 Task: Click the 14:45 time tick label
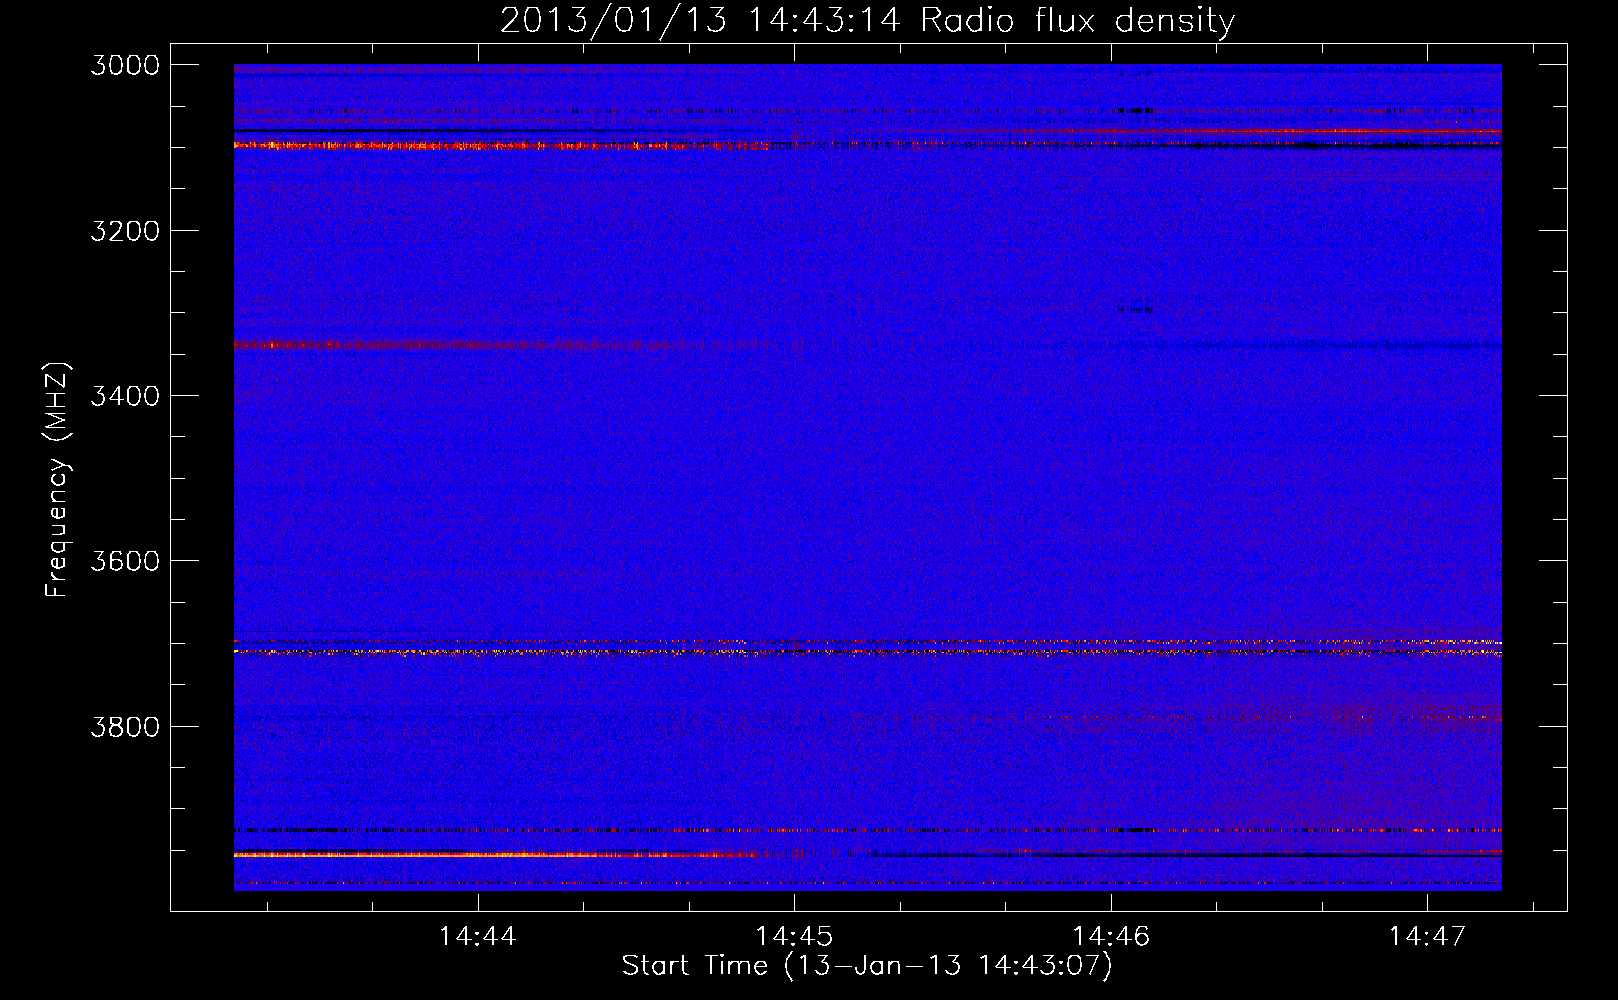794,936
